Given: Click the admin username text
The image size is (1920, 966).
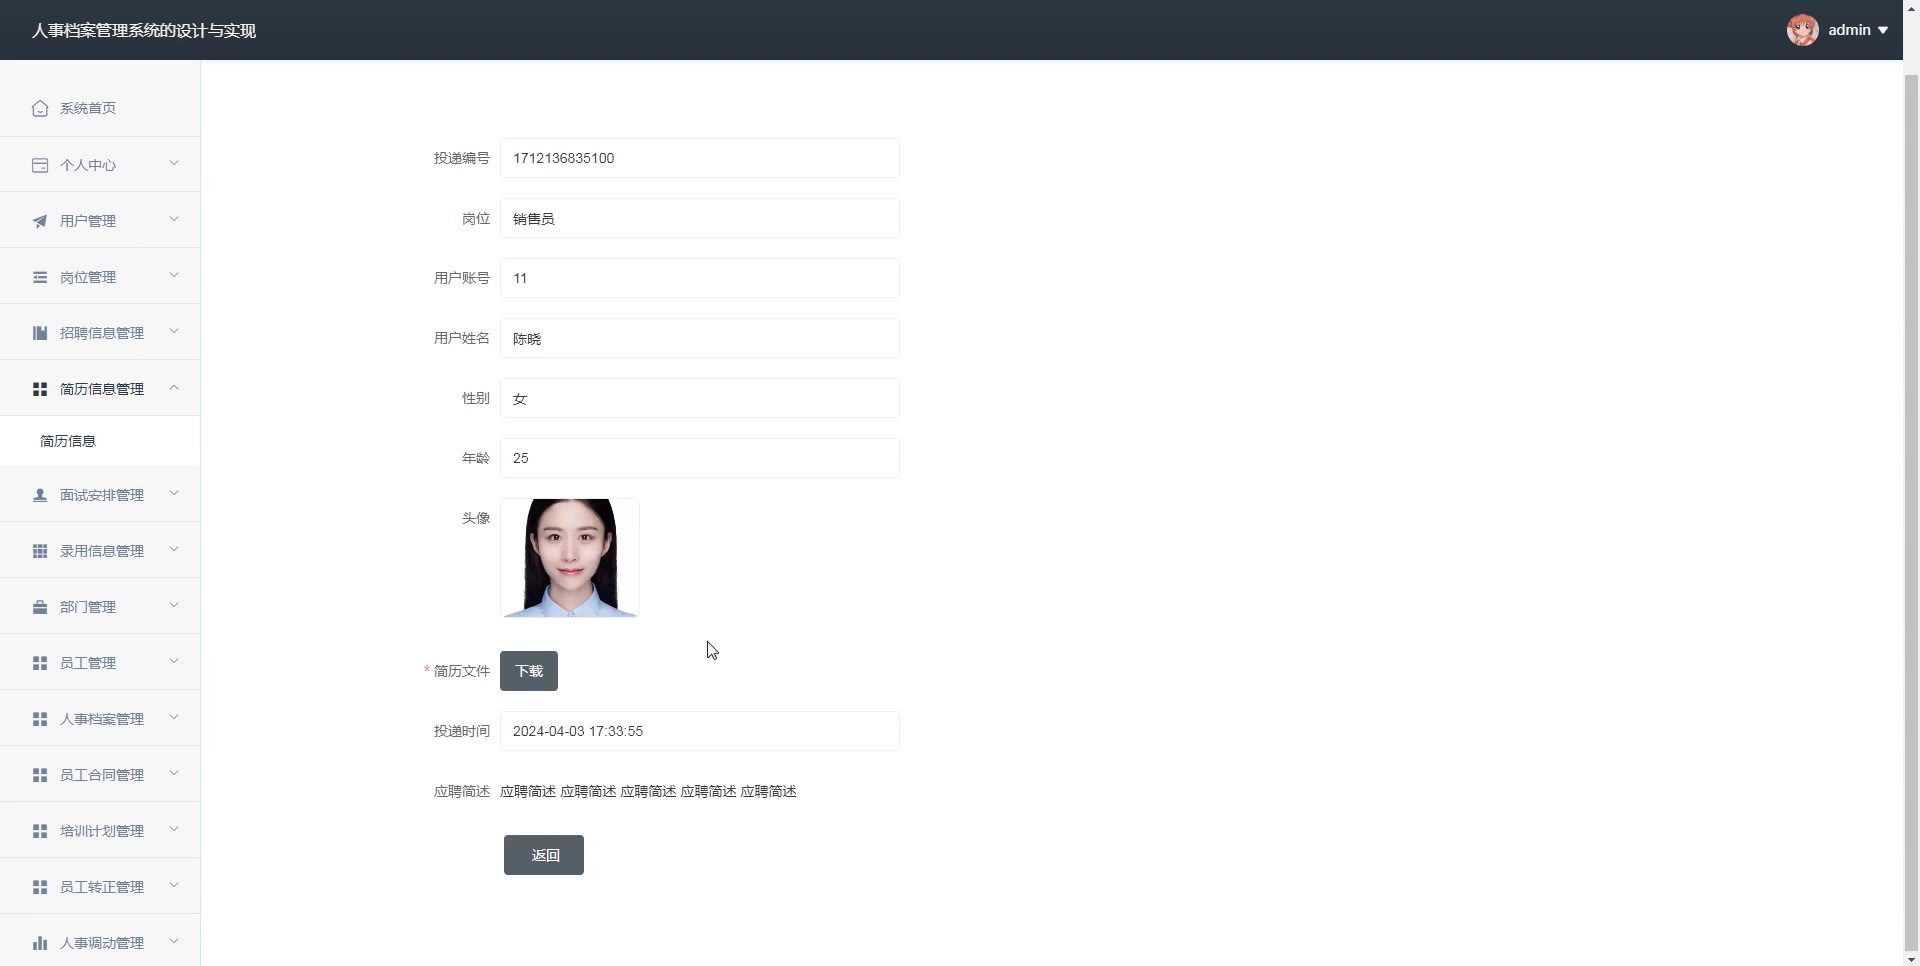Looking at the screenshot, I should click(x=1849, y=30).
